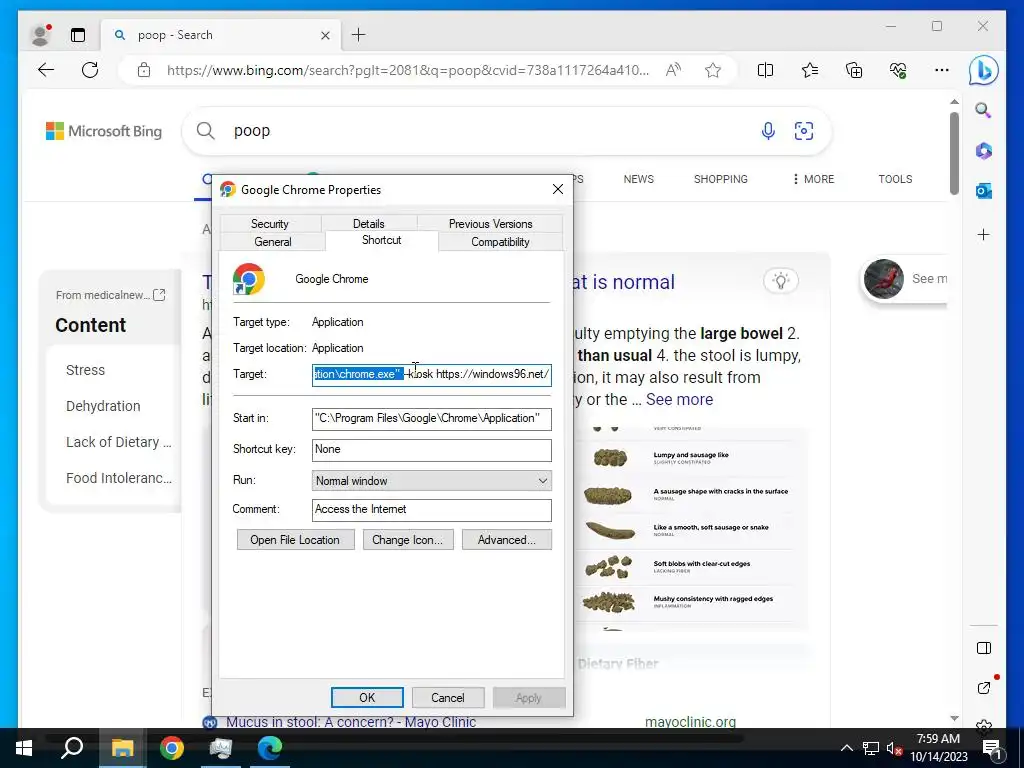Open File Explorer from the taskbar

[122, 748]
